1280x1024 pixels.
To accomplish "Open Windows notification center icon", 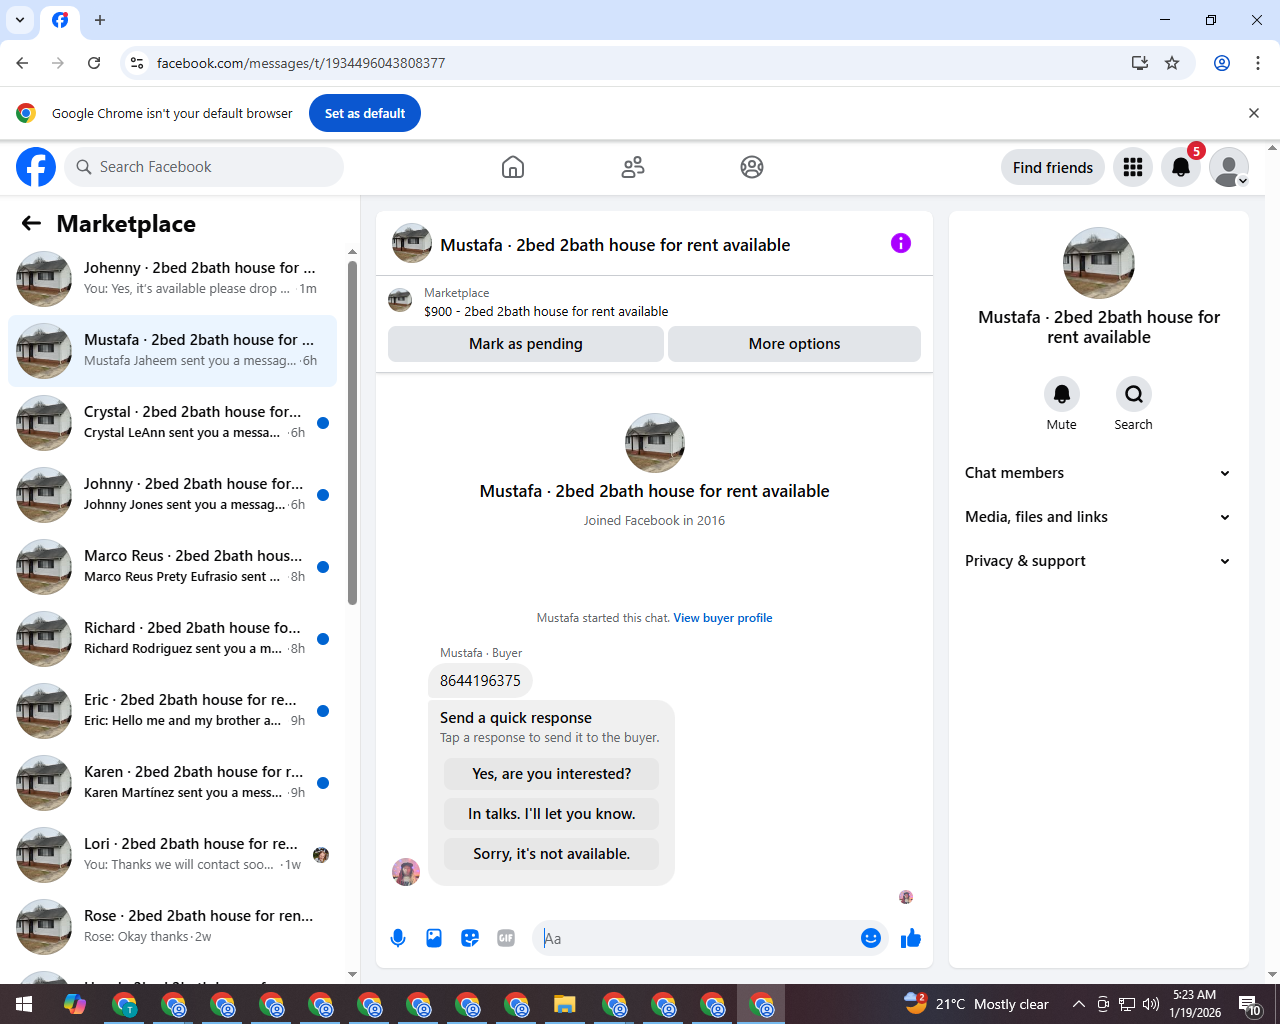I will (x=1250, y=1004).
